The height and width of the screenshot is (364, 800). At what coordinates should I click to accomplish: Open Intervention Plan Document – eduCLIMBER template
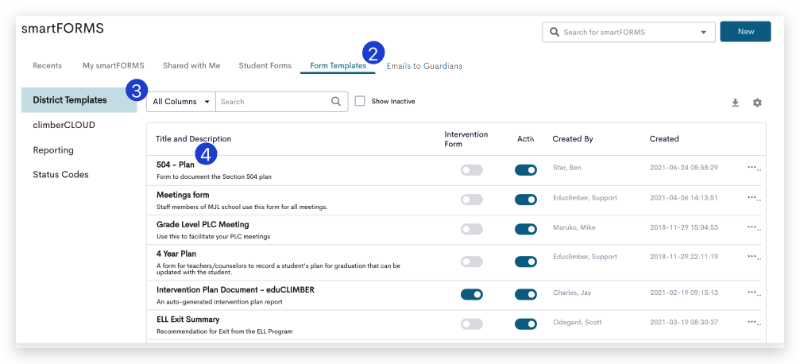[235, 289]
